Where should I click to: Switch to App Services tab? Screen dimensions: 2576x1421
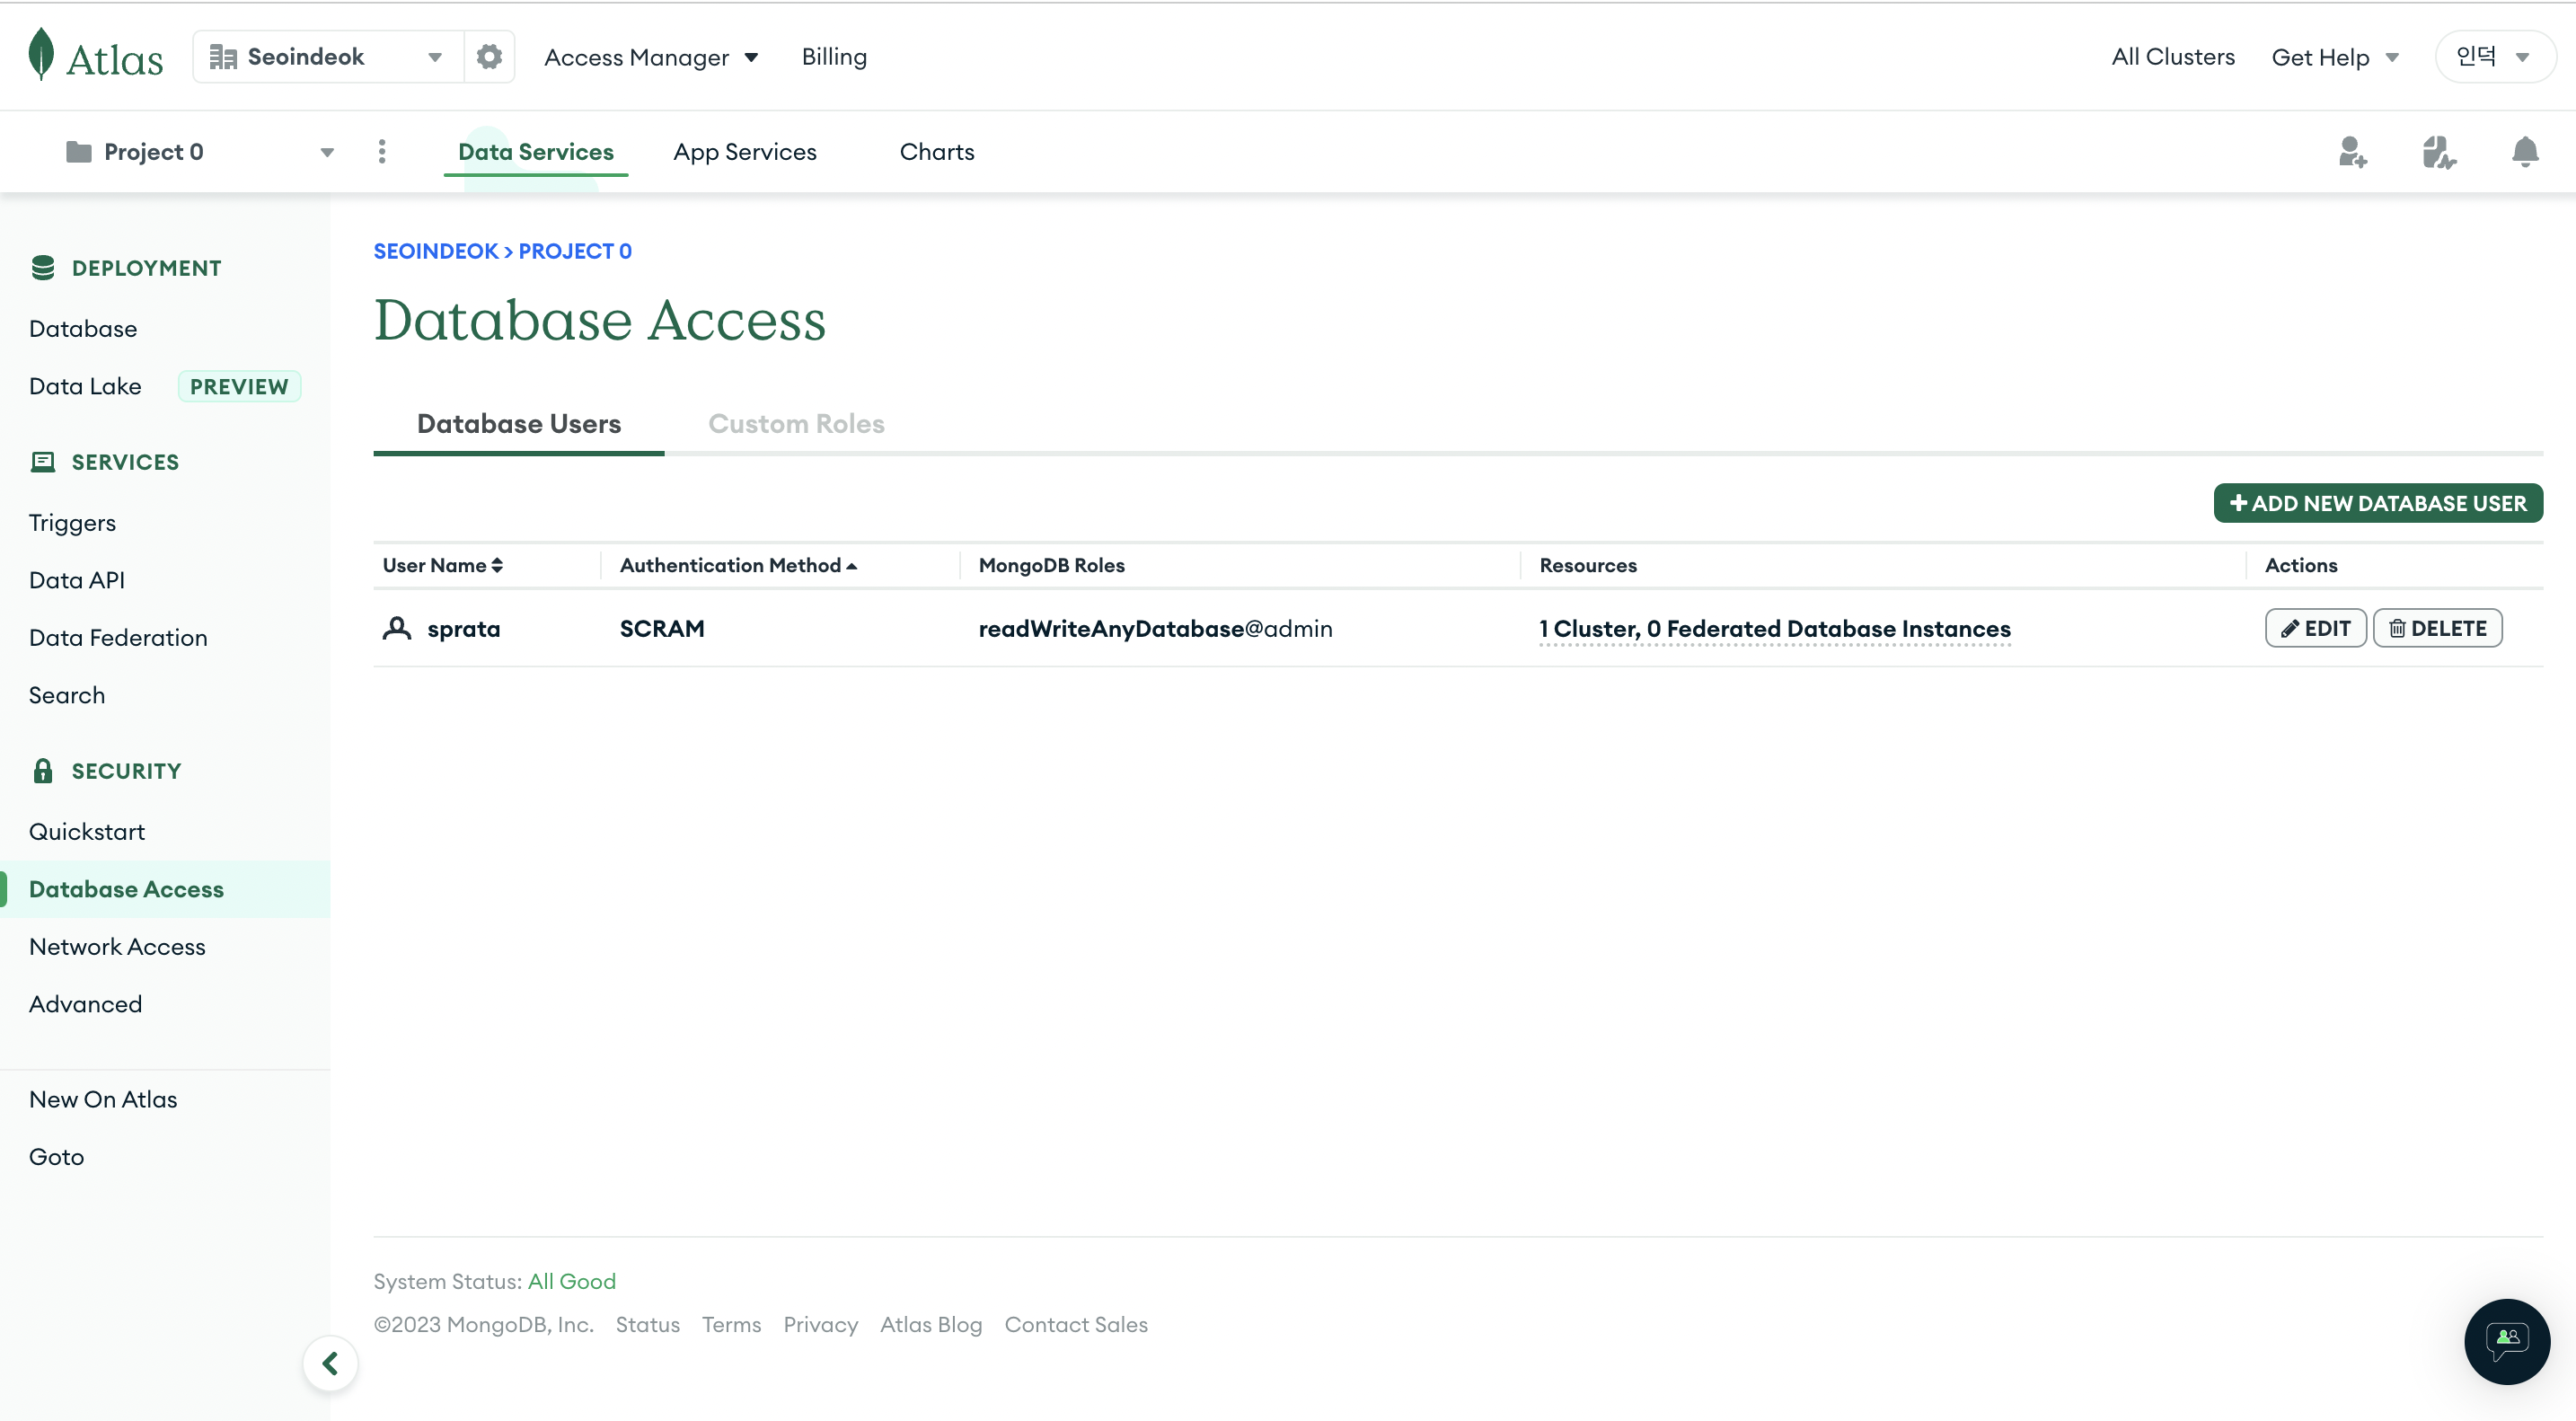745,152
